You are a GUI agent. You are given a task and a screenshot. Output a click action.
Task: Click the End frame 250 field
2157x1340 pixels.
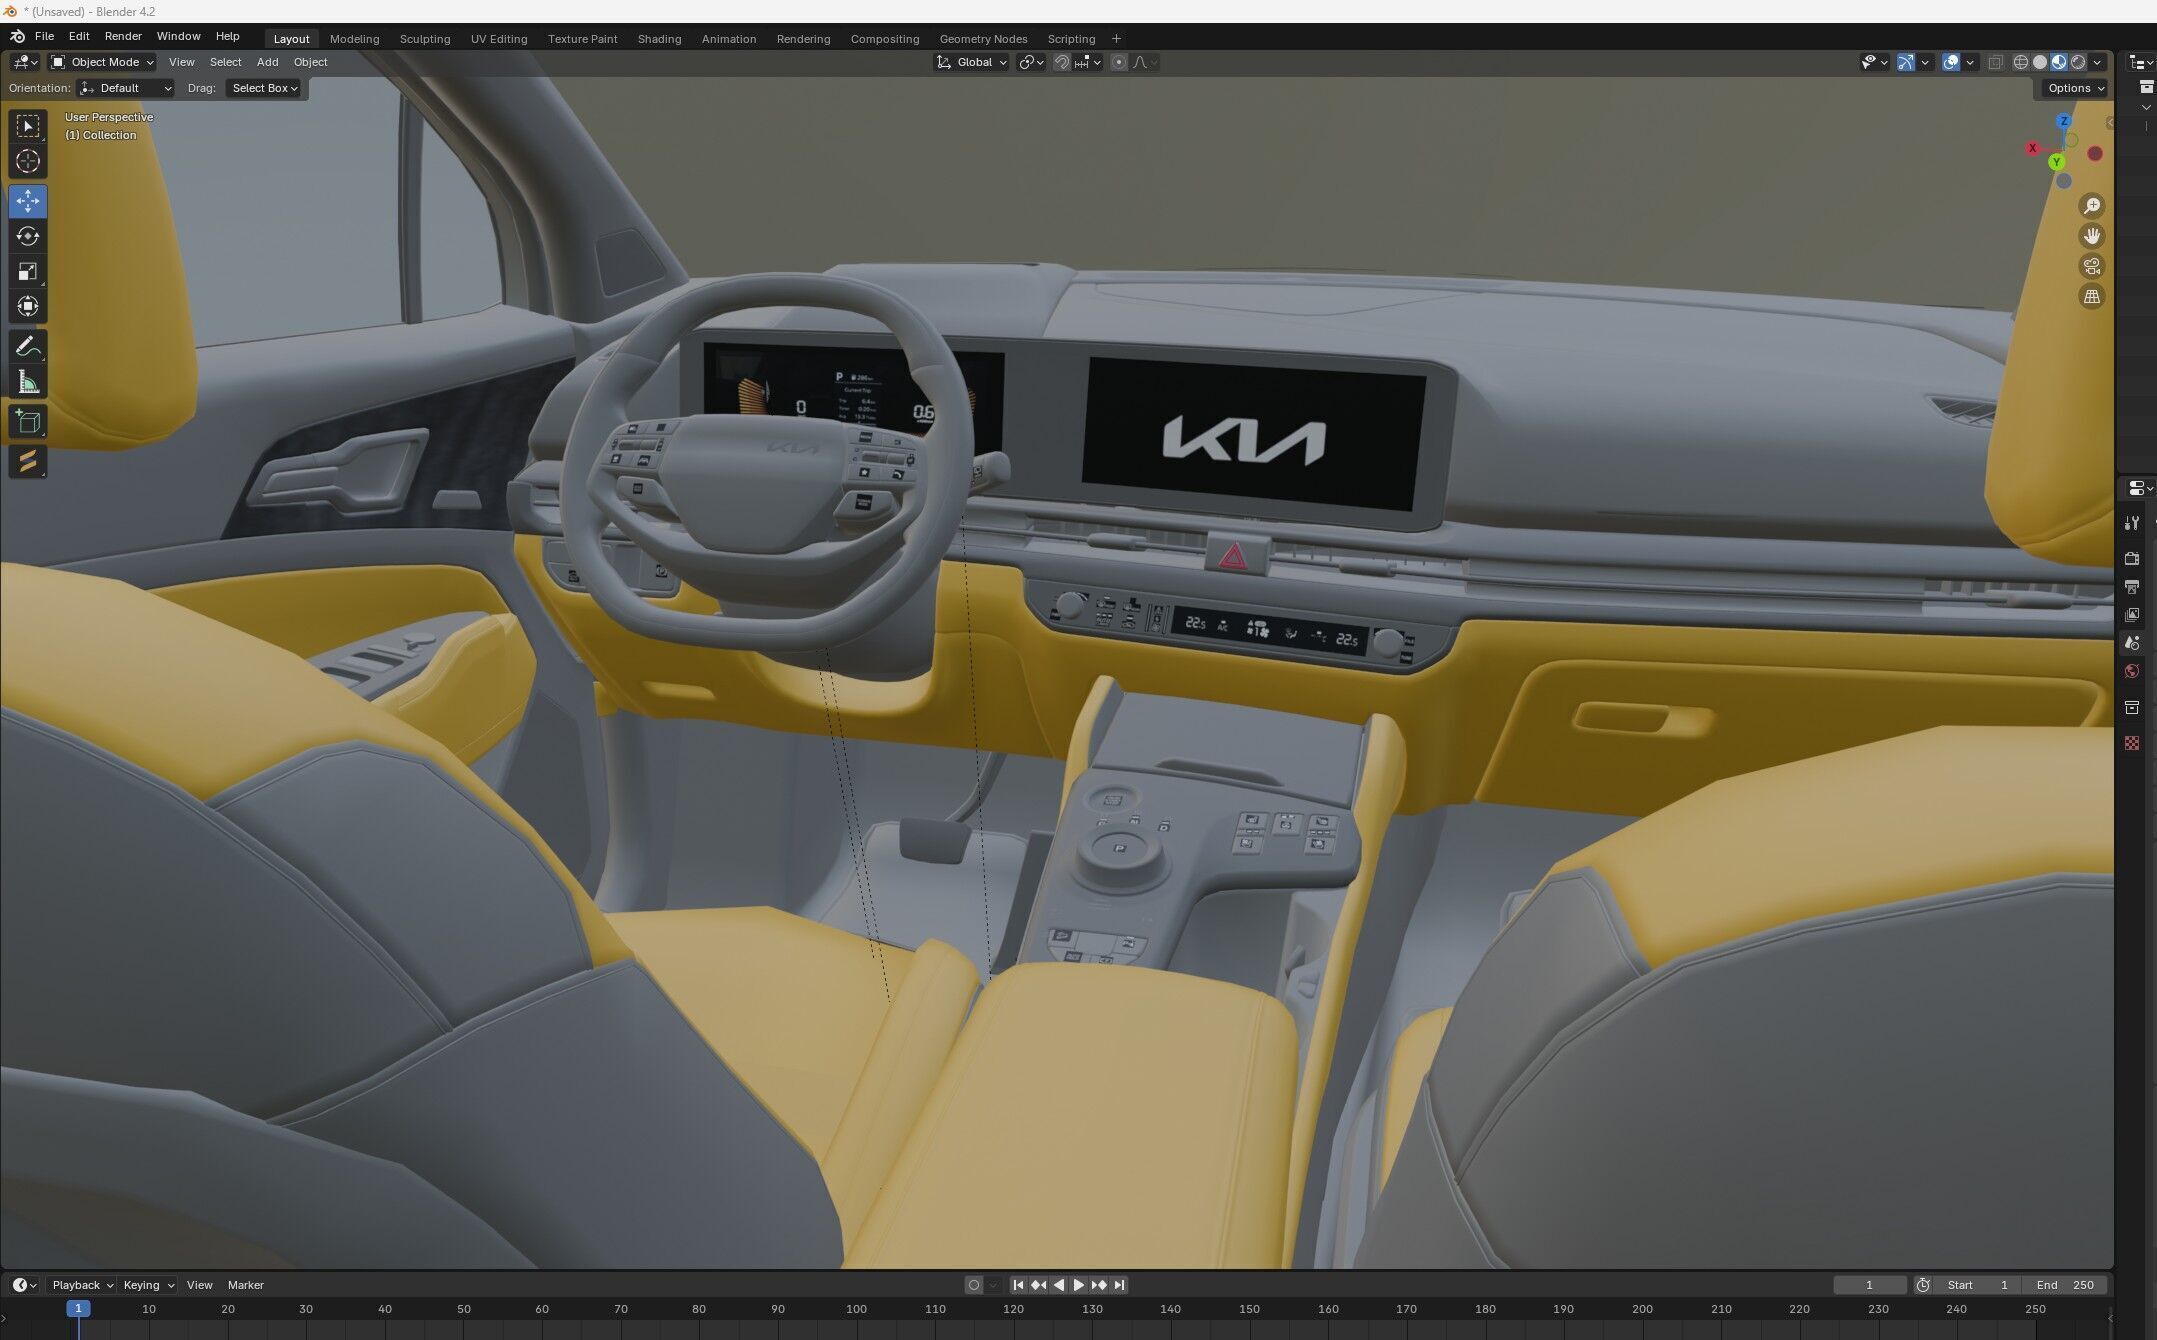tap(2065, 1285)
